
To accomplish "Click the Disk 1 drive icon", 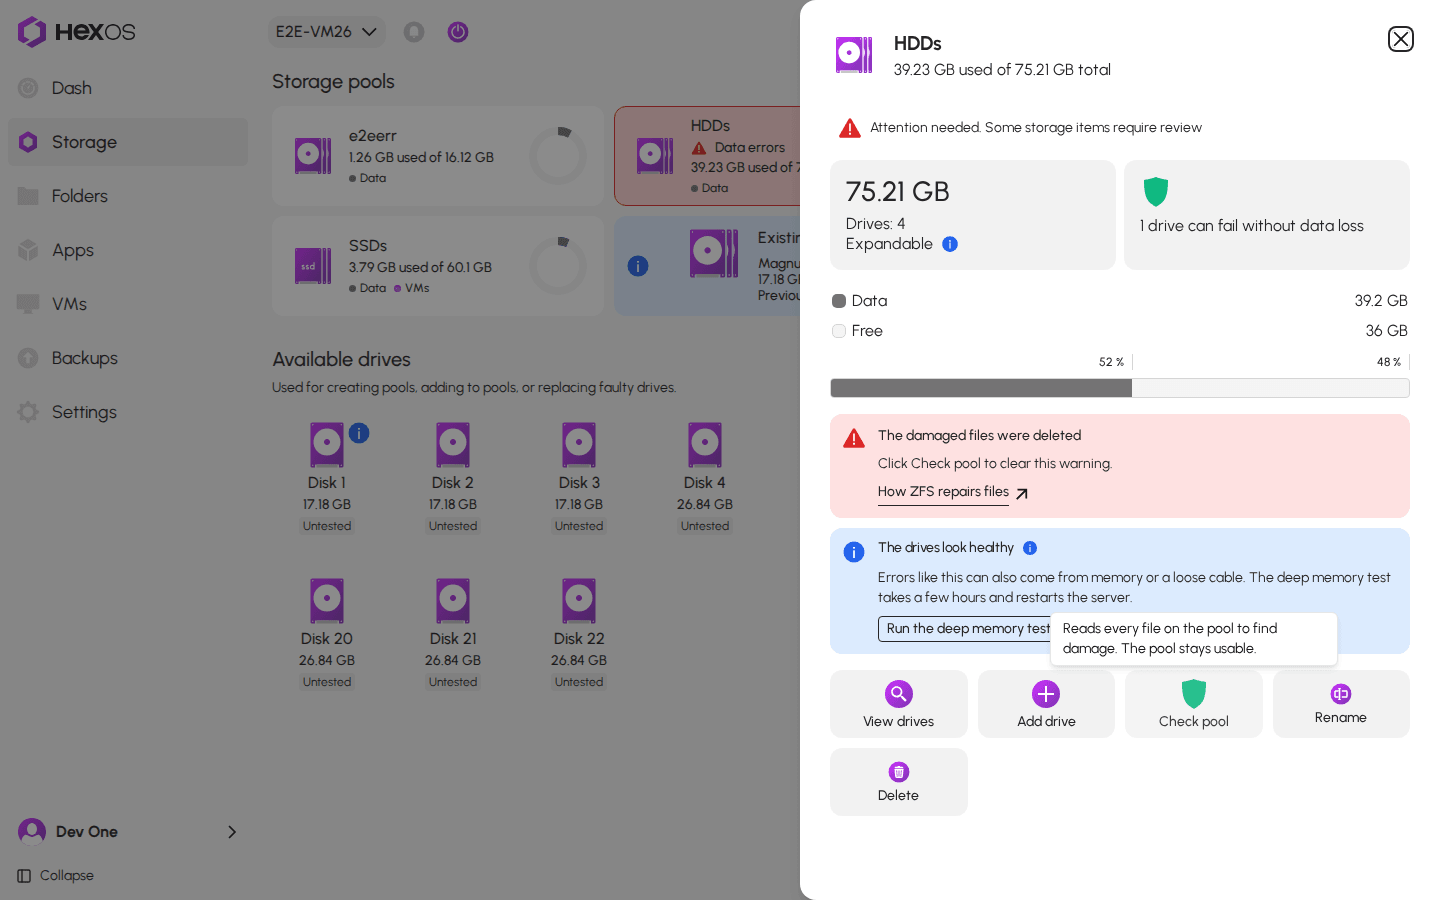I will click(x=327, y=445).
